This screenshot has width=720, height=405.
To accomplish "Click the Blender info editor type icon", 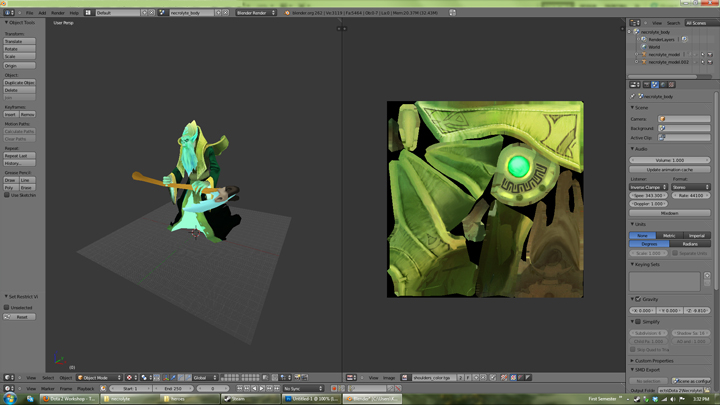I will click(x=7, y=13).
